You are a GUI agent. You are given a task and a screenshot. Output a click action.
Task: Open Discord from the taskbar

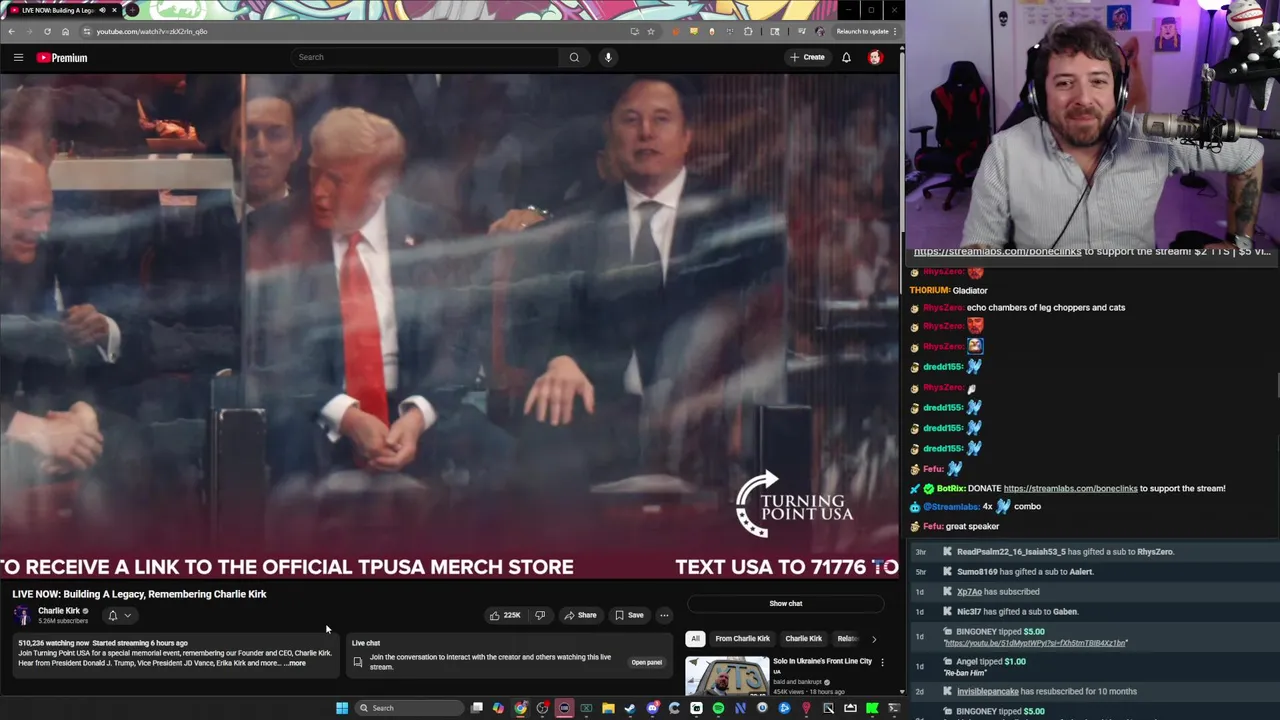coord(652,708)
